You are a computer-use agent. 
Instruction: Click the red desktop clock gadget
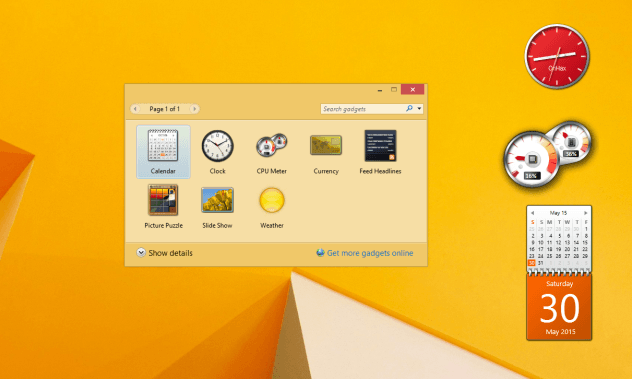[557, 56]
